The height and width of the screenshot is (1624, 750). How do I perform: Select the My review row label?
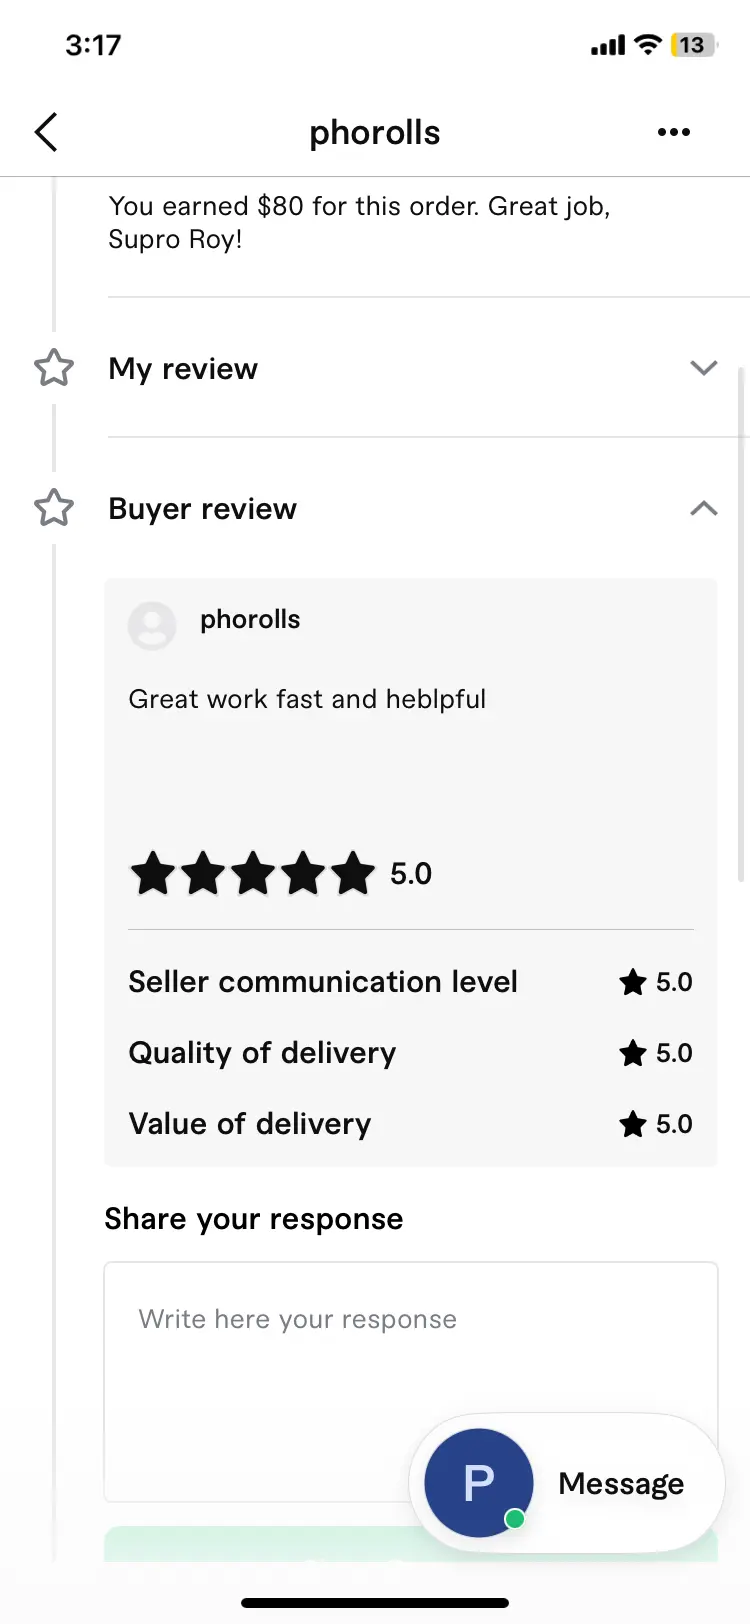coord(183,369)
